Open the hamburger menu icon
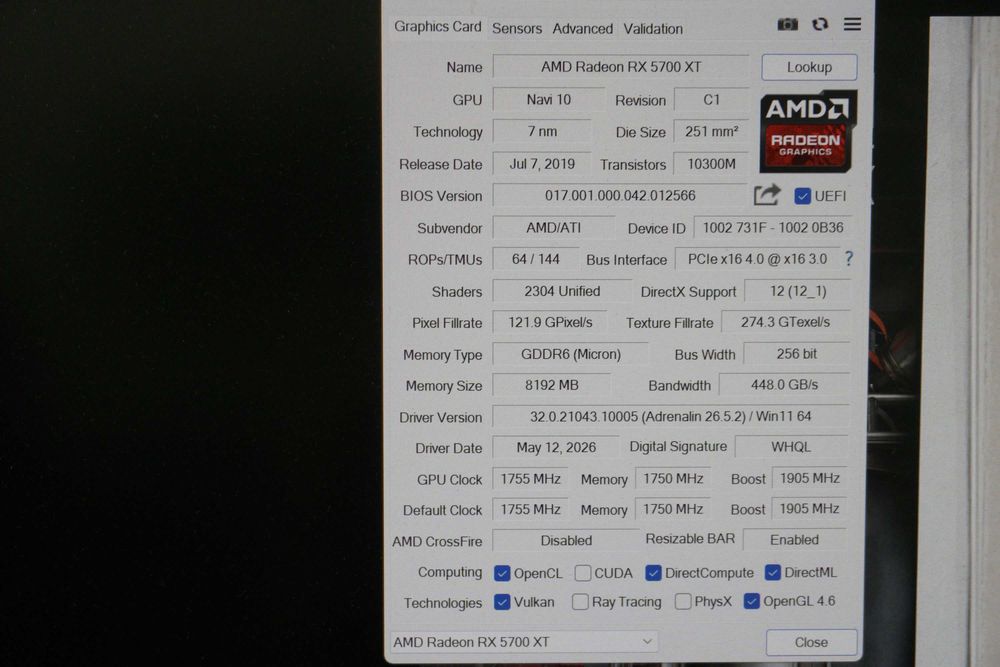Screen dimensions: 1000x667 (x=852, y=24)
